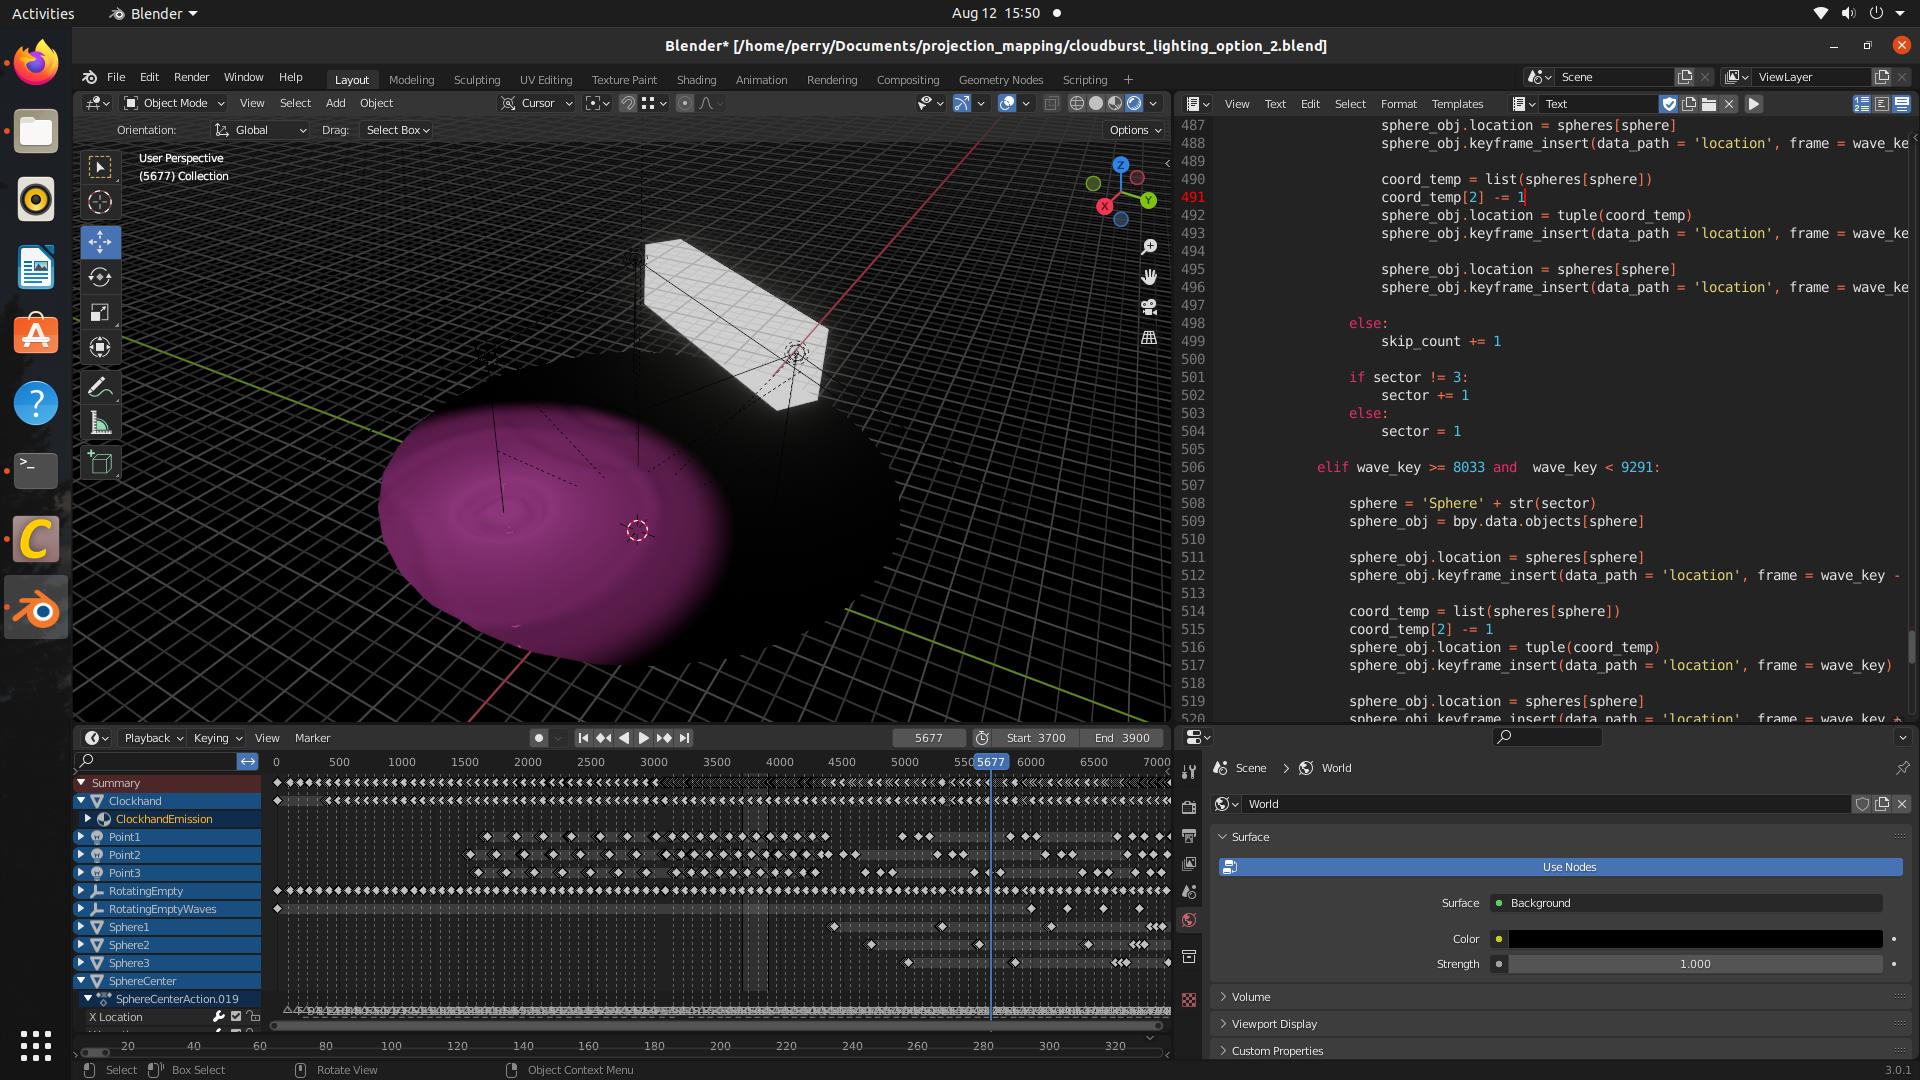Viewport: 1920px width, 1080px height.
Task: Play animation forward in timeline
Action: [x=644, y=738]
